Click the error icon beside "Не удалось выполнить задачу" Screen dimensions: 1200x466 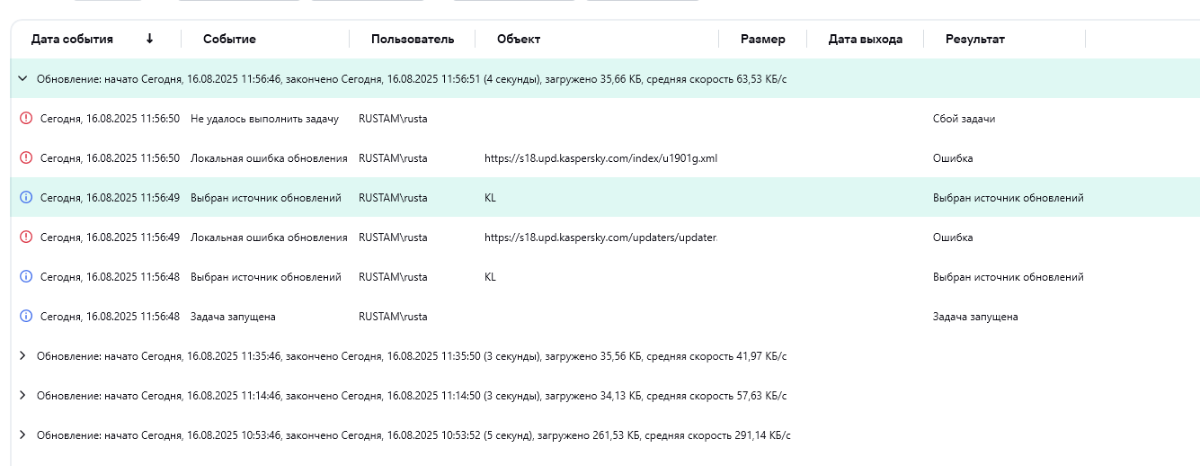(26, 118)
